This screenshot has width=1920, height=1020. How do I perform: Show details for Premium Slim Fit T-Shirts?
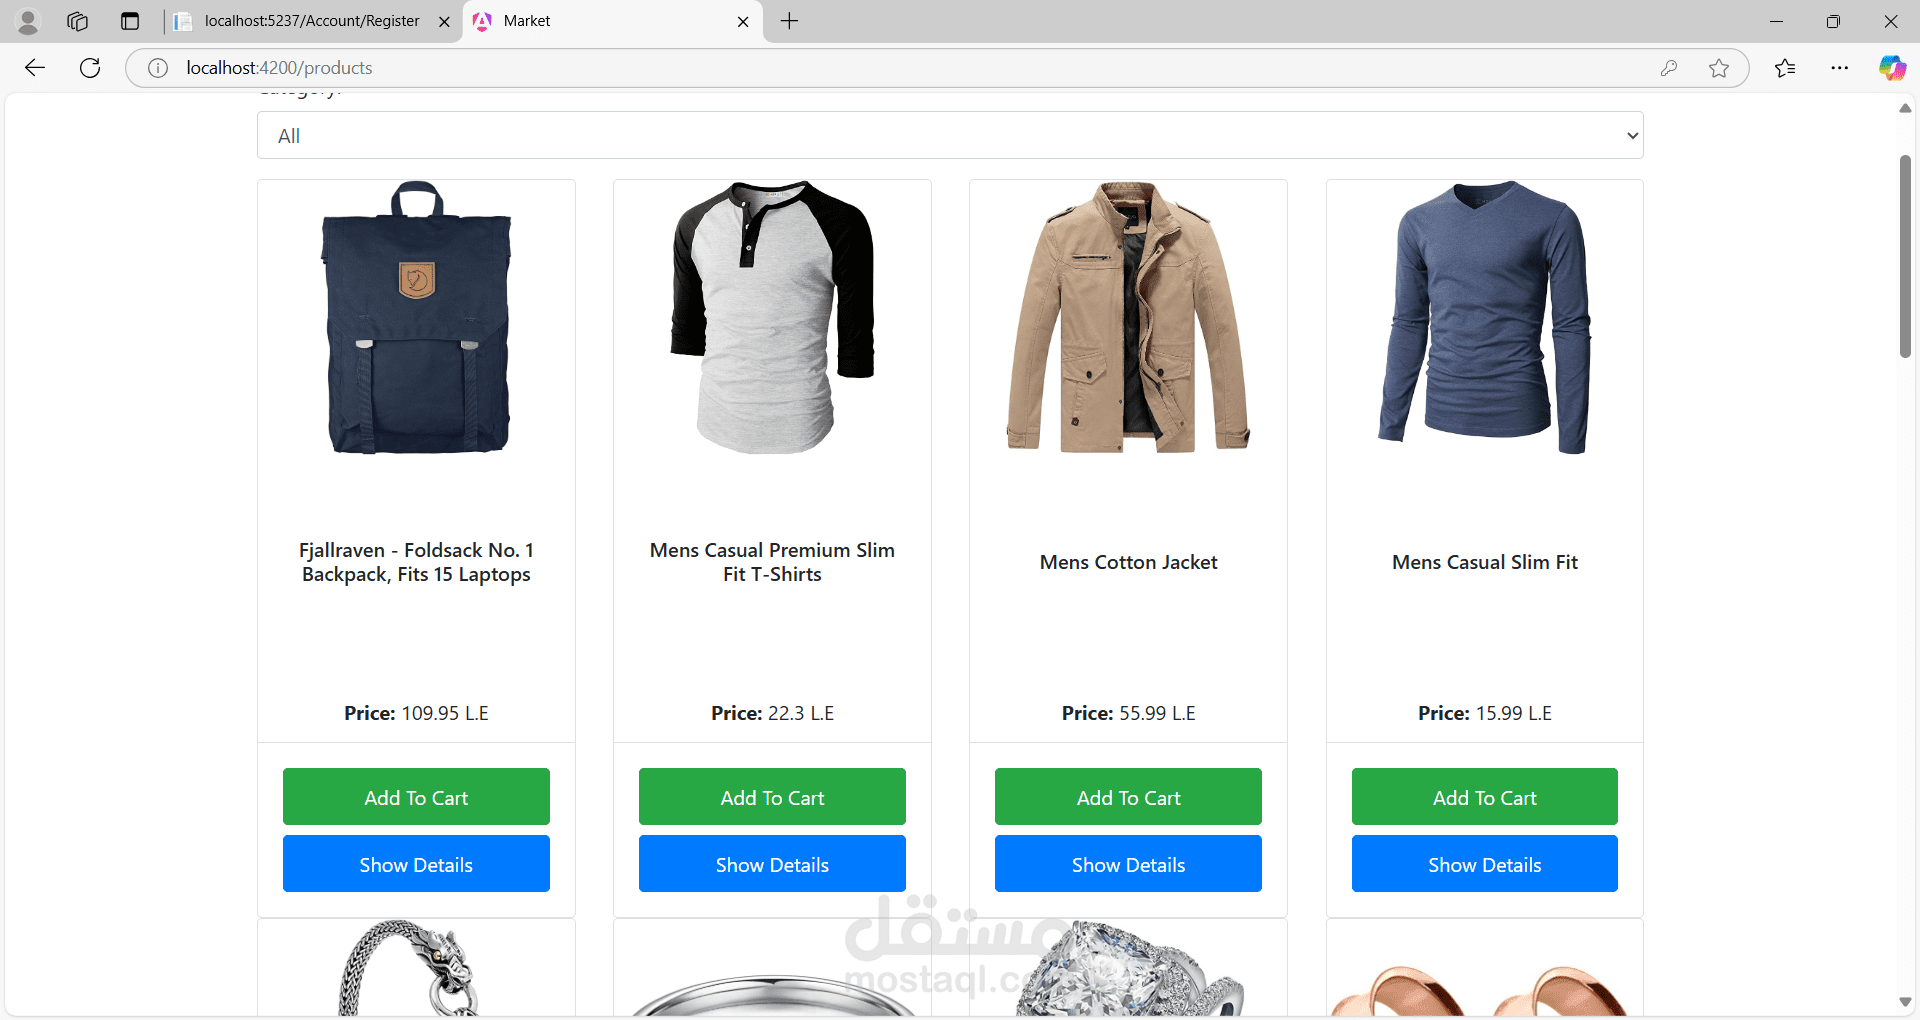click(x=772, y=864)
